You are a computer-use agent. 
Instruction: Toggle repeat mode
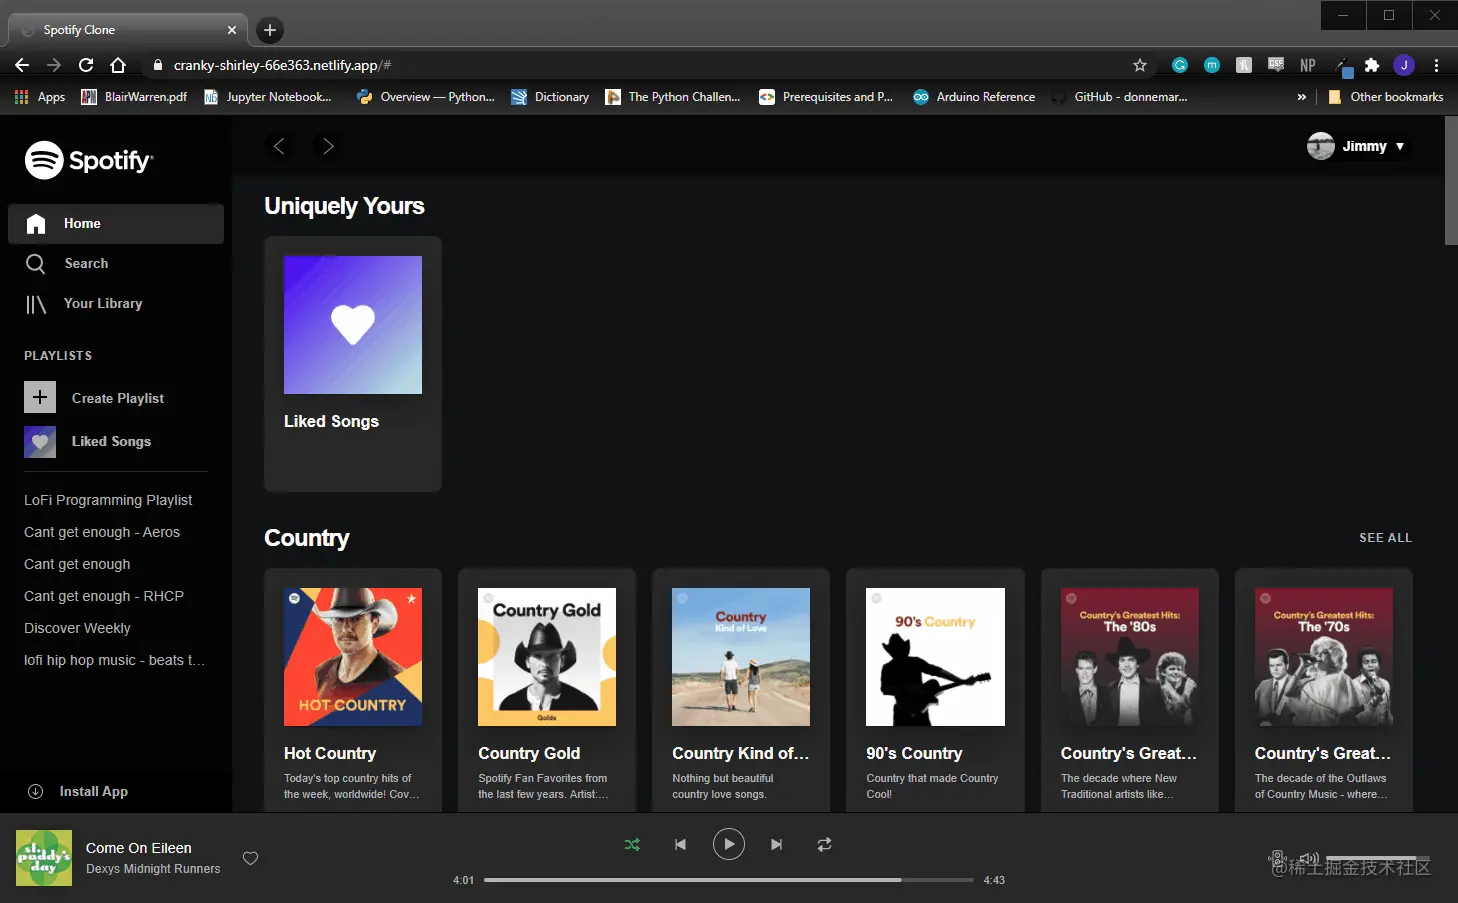[x=824, y=845]
